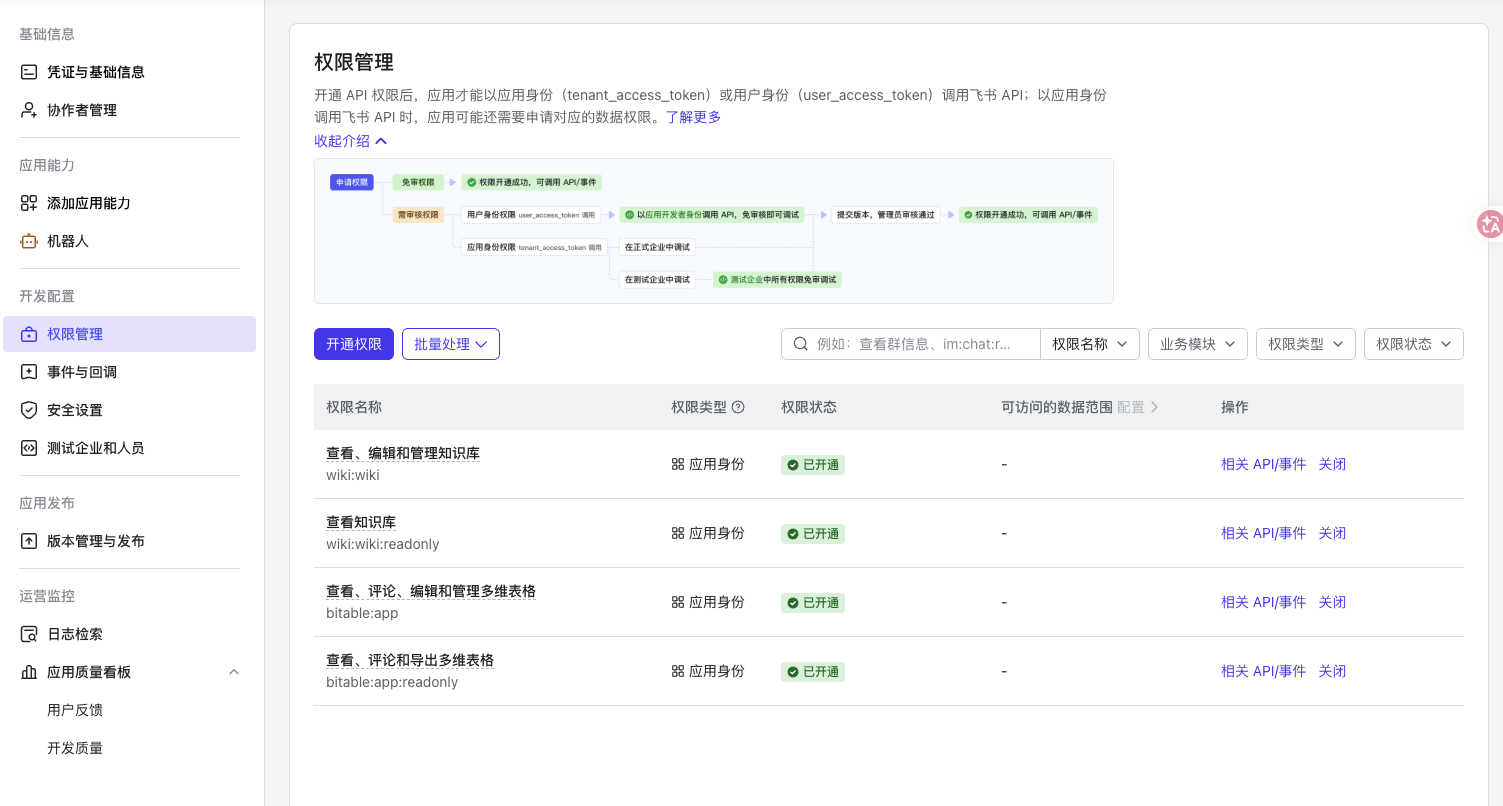
Task: Click 已开通 status in the wiki:wiki row
Action: (813, 464)
